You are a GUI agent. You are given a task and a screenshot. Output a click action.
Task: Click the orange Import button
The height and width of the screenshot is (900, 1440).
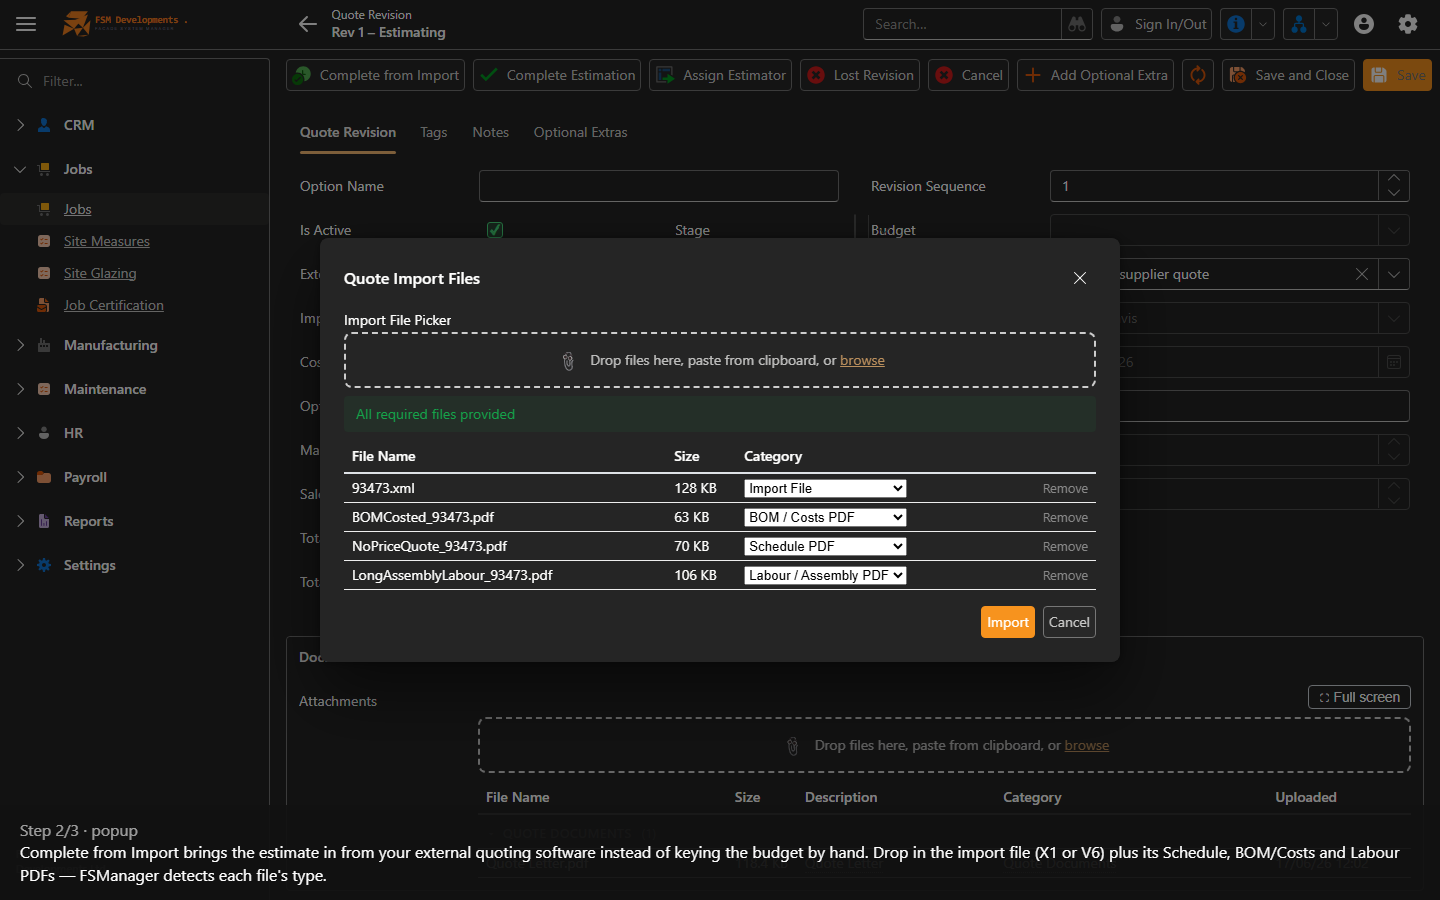(1008, 622)
